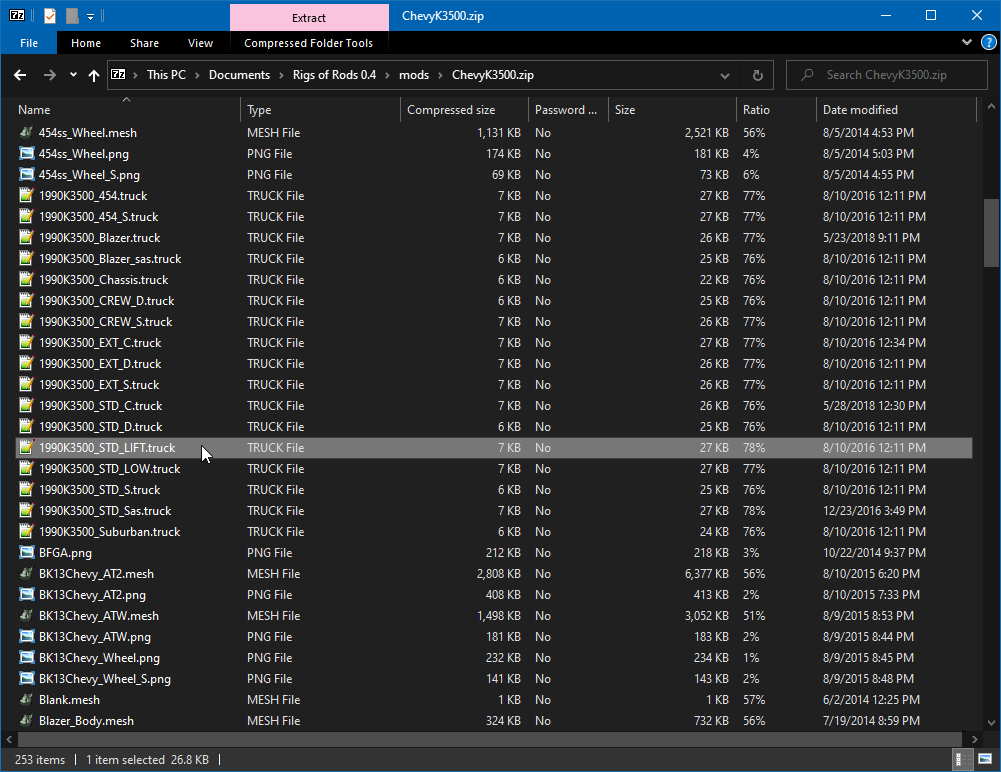Image resolution: width=1001 pixels, height=772 pixels.
Task: Click mods in the address breadcrumb
Action: point(414,75)
